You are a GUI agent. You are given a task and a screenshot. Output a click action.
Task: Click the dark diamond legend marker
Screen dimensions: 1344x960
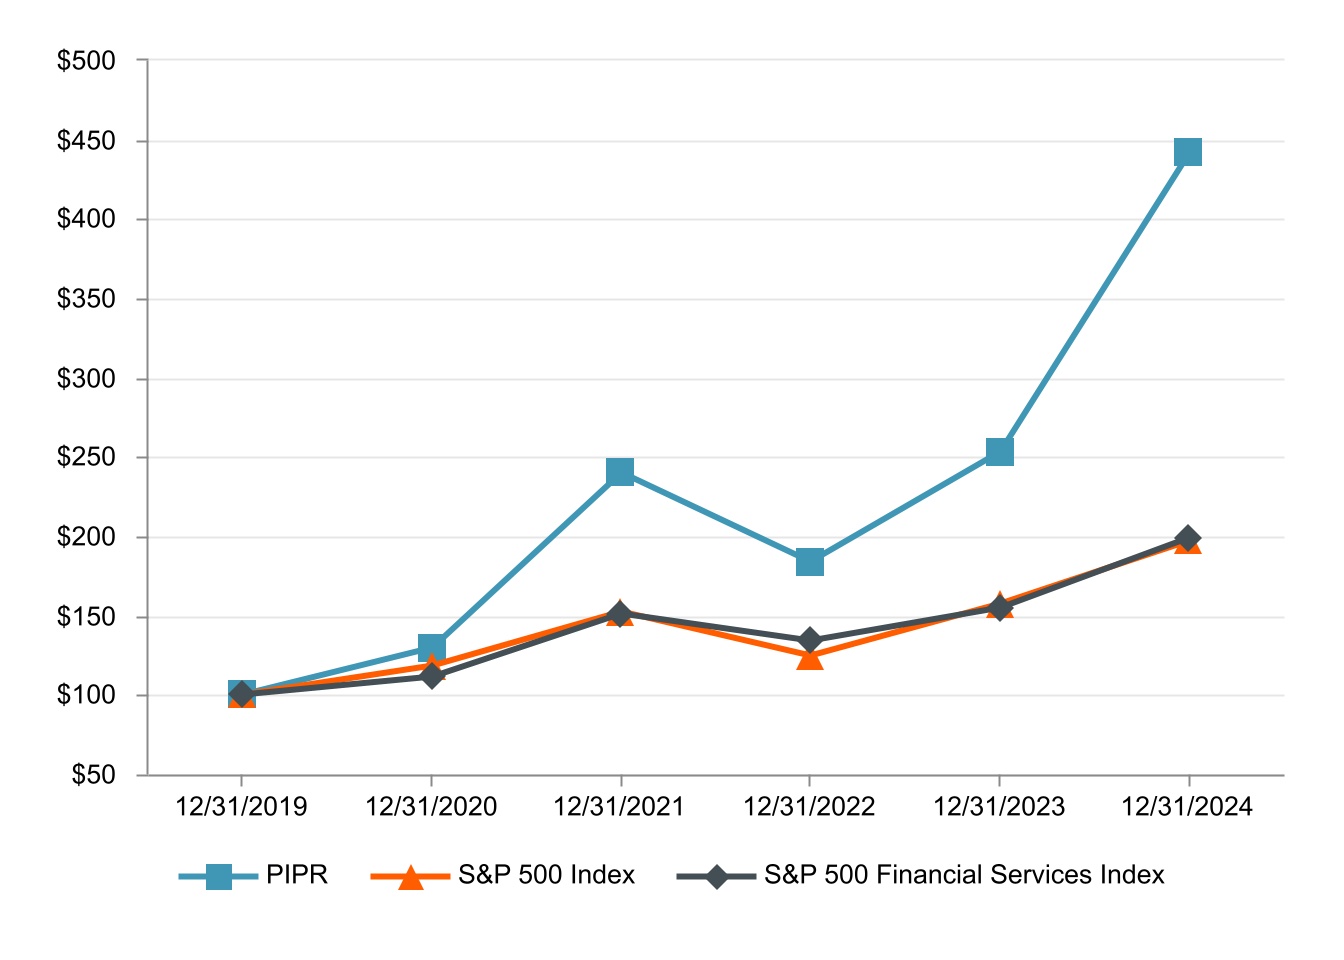[x=716, y=876]
